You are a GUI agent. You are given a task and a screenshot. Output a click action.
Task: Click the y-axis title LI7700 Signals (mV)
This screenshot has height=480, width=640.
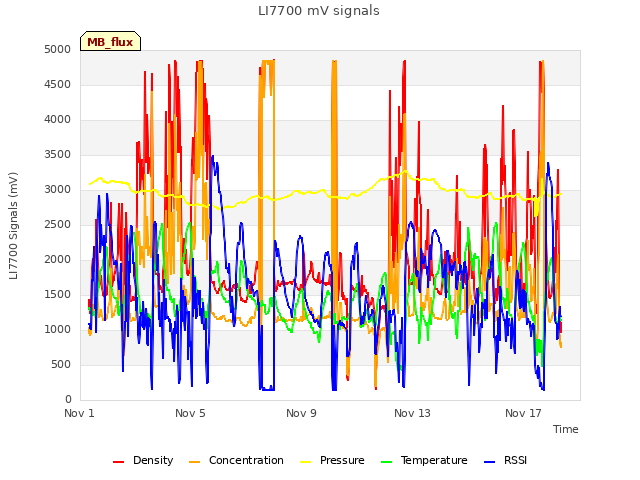point(13,226)
